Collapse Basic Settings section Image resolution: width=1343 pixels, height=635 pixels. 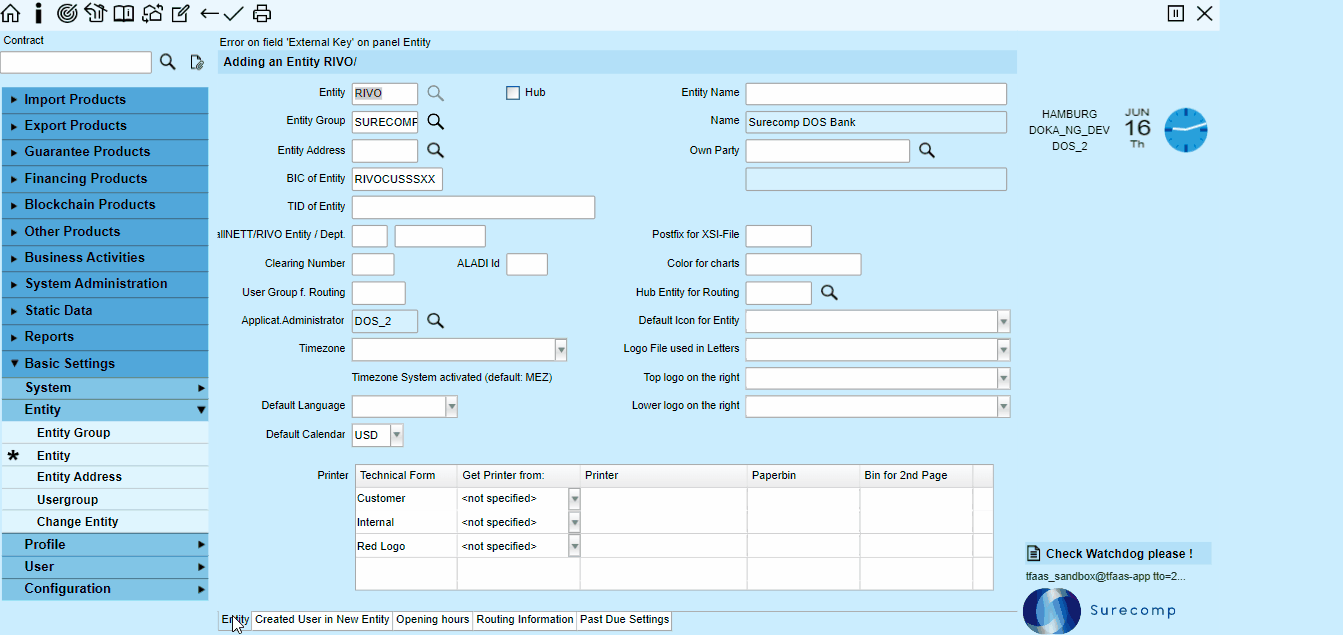105,364
